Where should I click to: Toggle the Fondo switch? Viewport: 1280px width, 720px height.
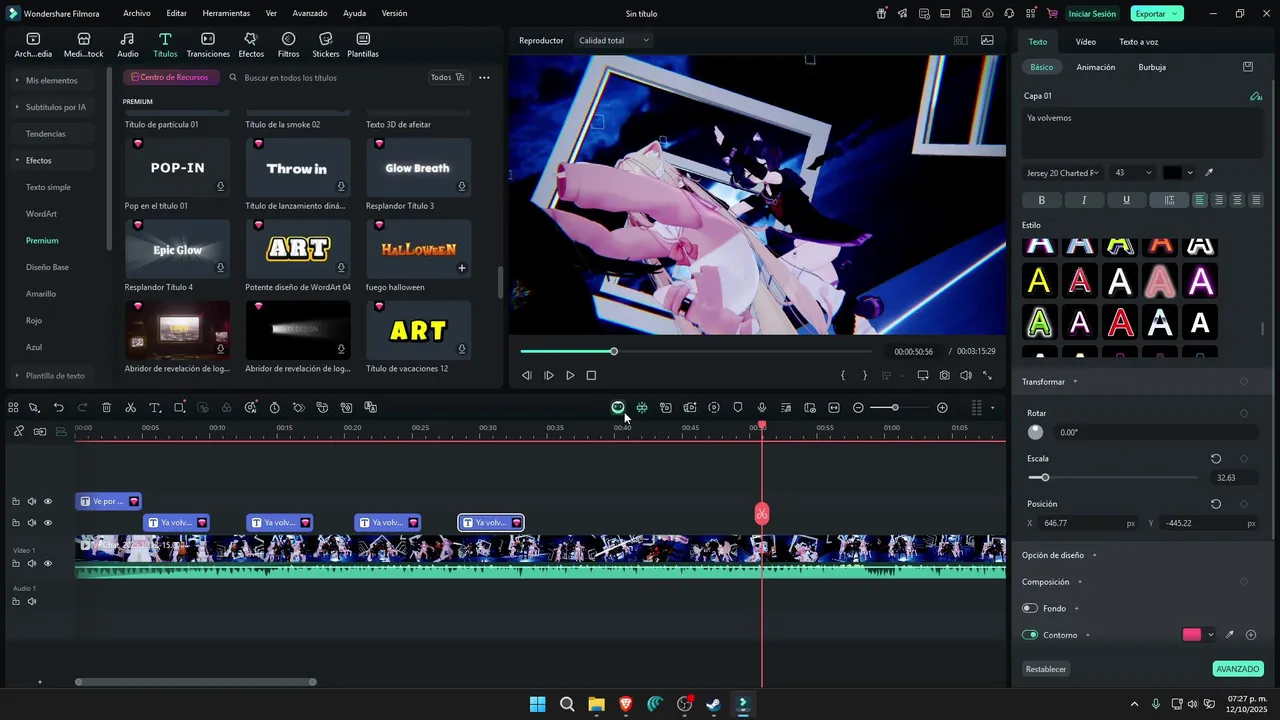(1030, 608)
